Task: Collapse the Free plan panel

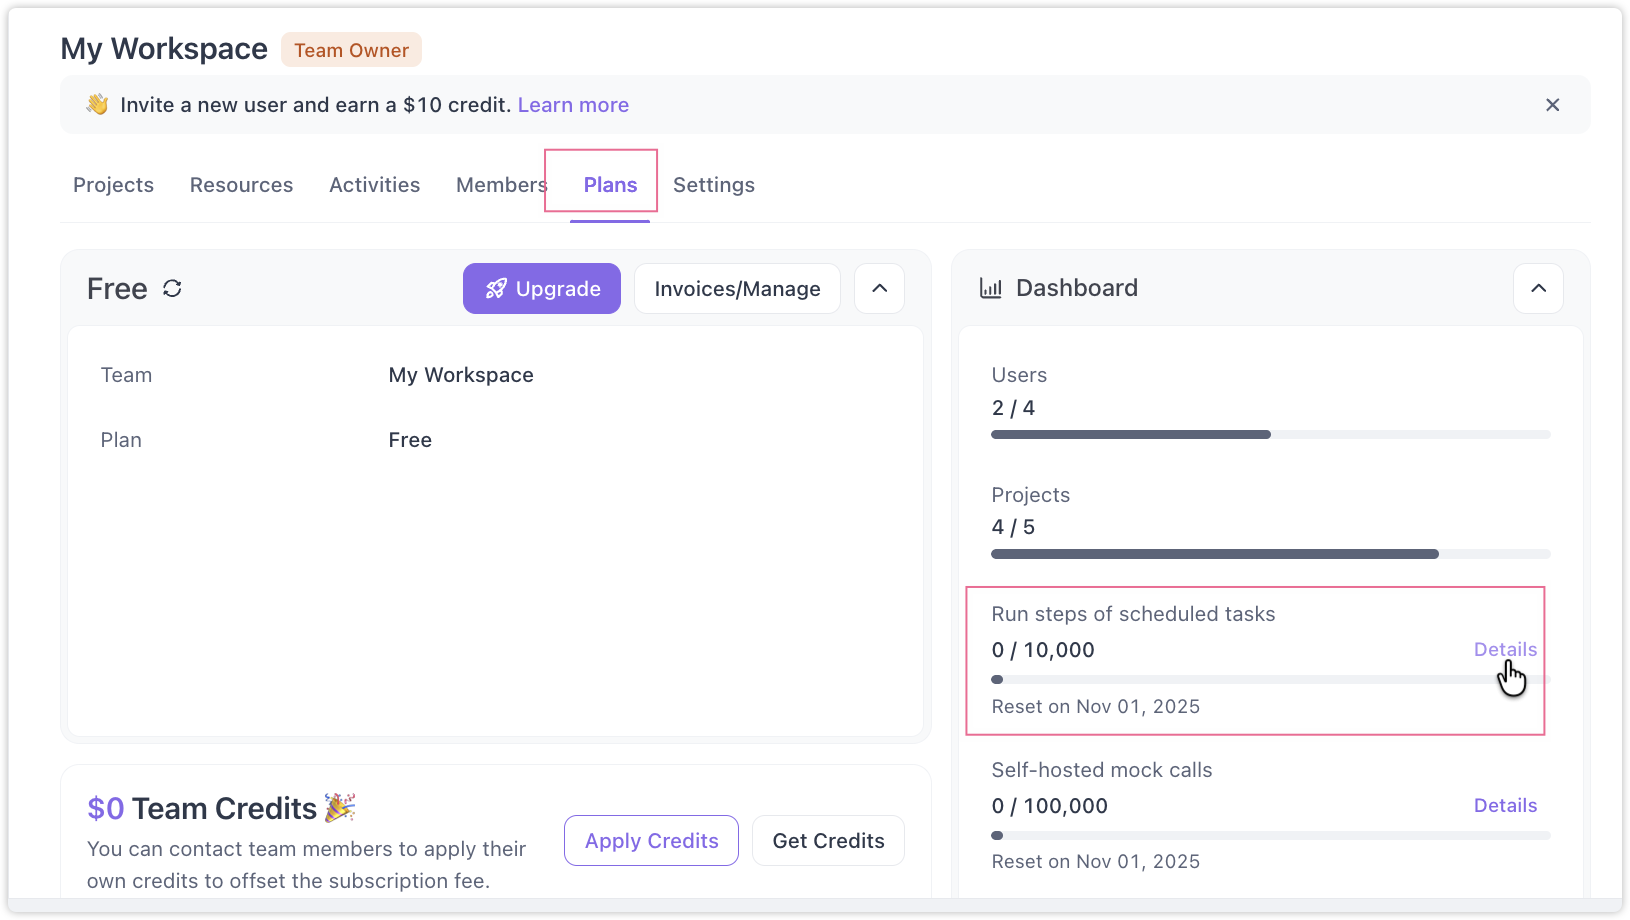Action: [879, 289]
